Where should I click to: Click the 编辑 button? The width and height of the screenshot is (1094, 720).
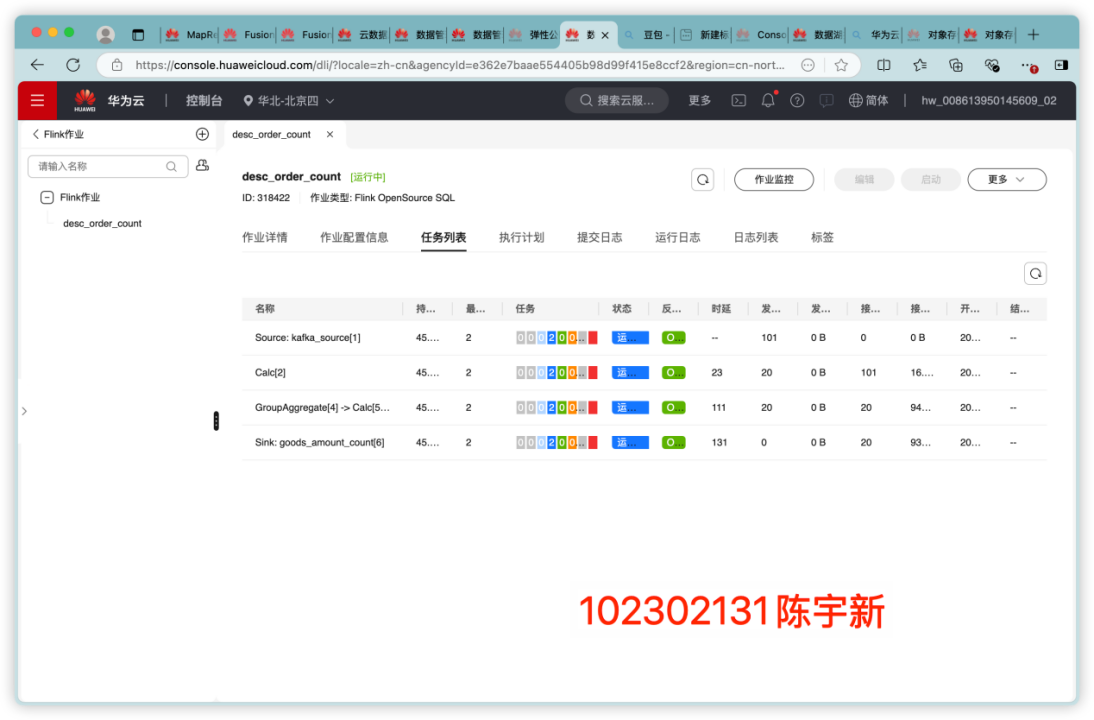[x=864, y=179]
